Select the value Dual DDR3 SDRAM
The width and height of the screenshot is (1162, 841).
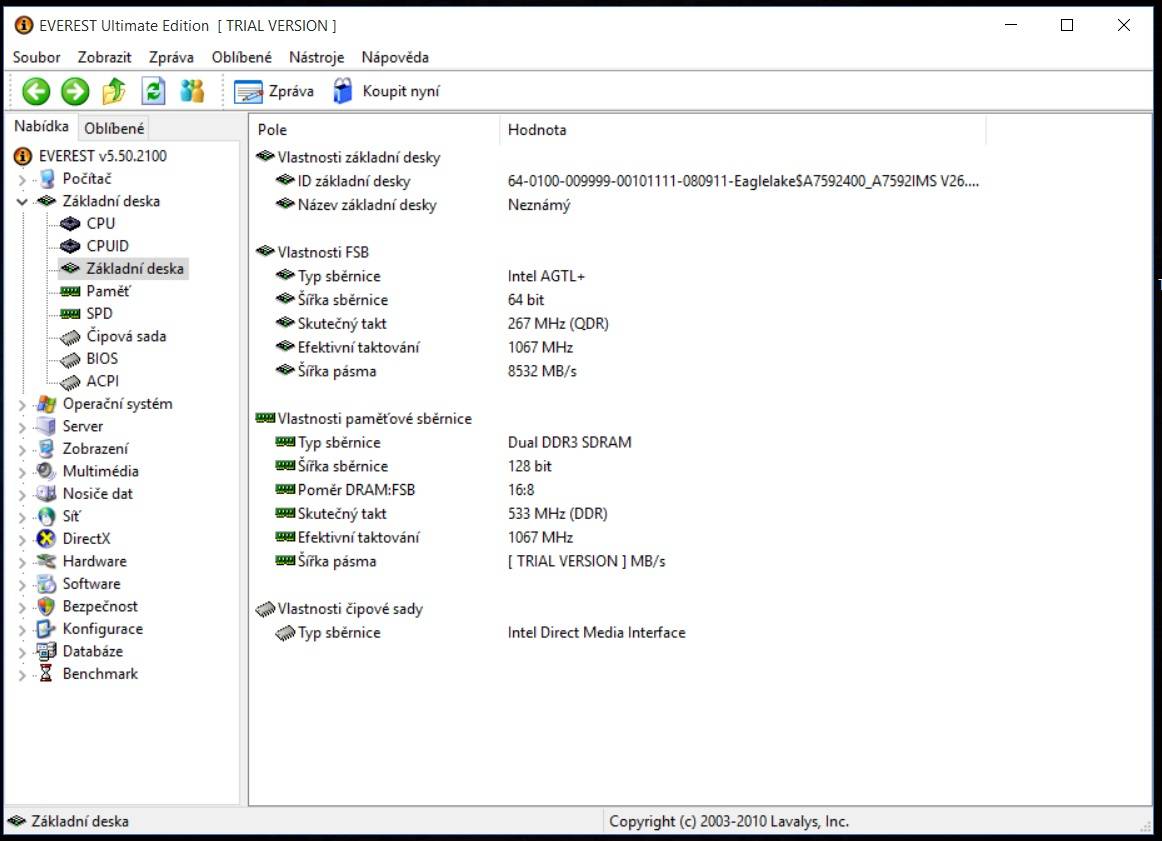570,442
